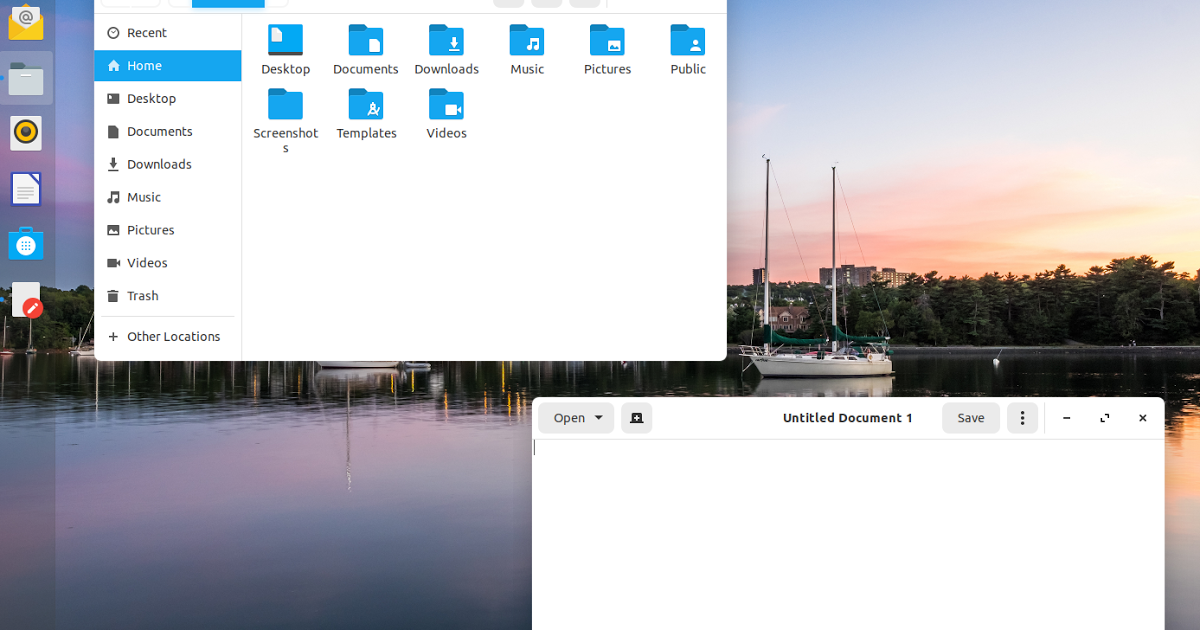Launch the email client from the dock
This screenshot has height=630, width=1200.
(25, 21)
